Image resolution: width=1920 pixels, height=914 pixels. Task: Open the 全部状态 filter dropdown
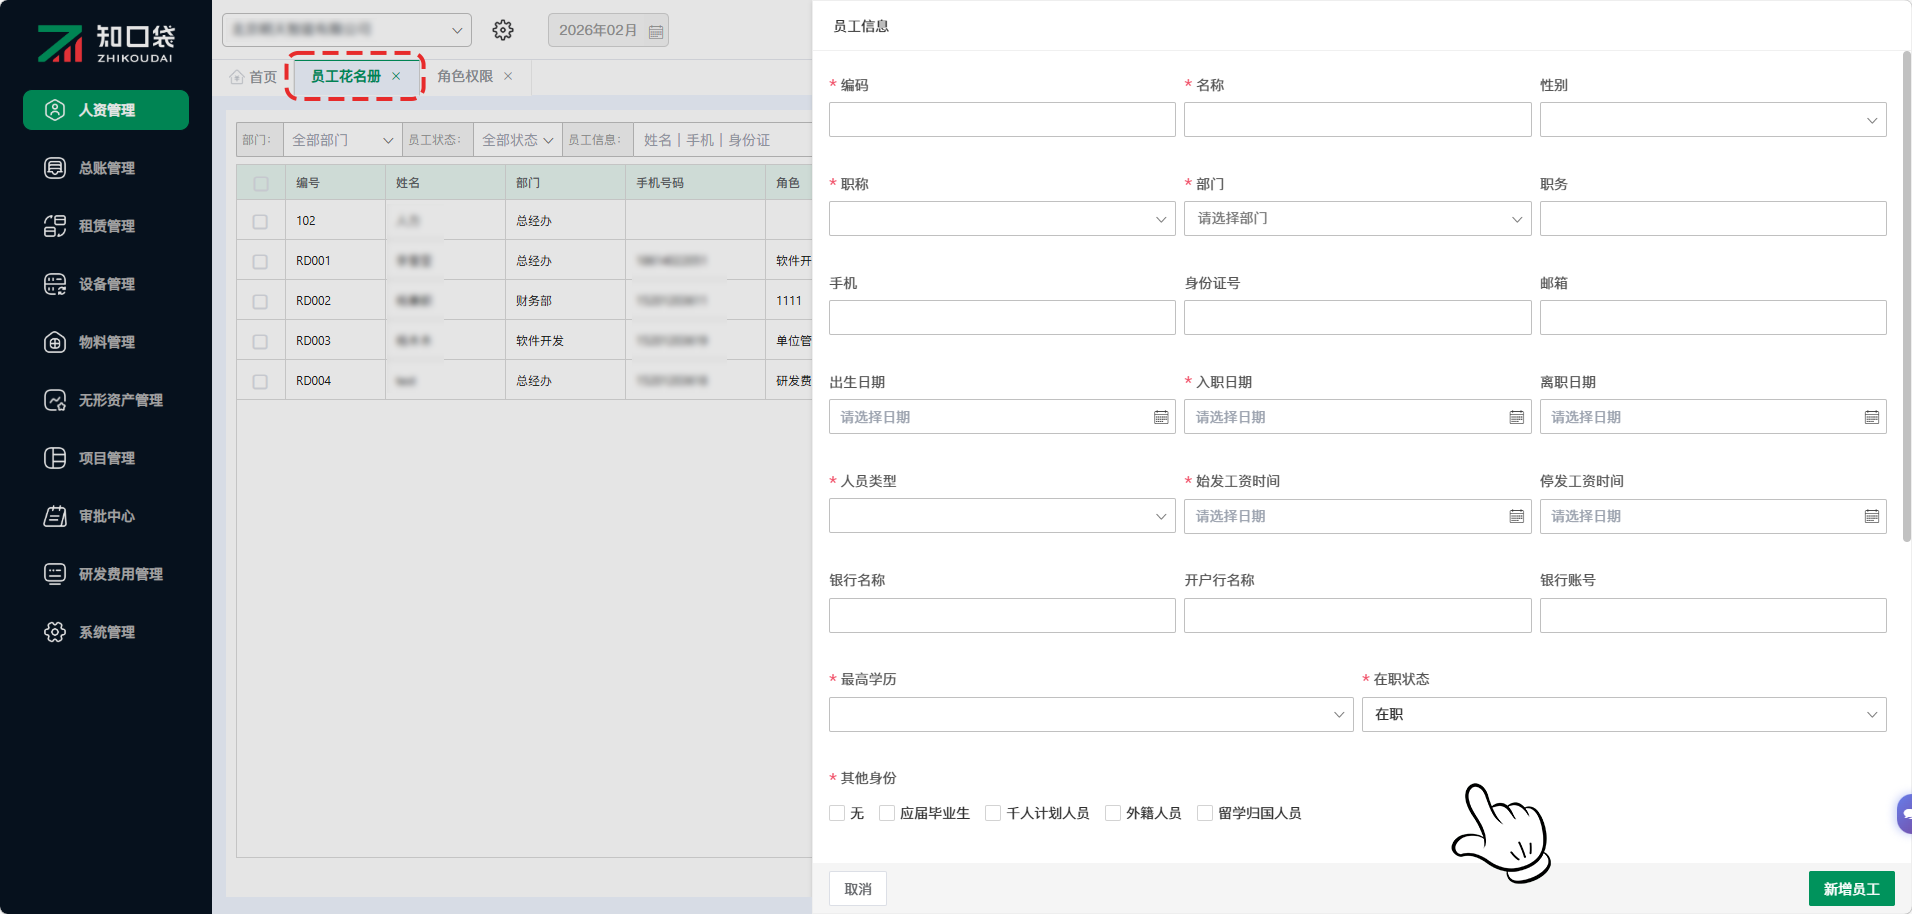click(517, 140)
